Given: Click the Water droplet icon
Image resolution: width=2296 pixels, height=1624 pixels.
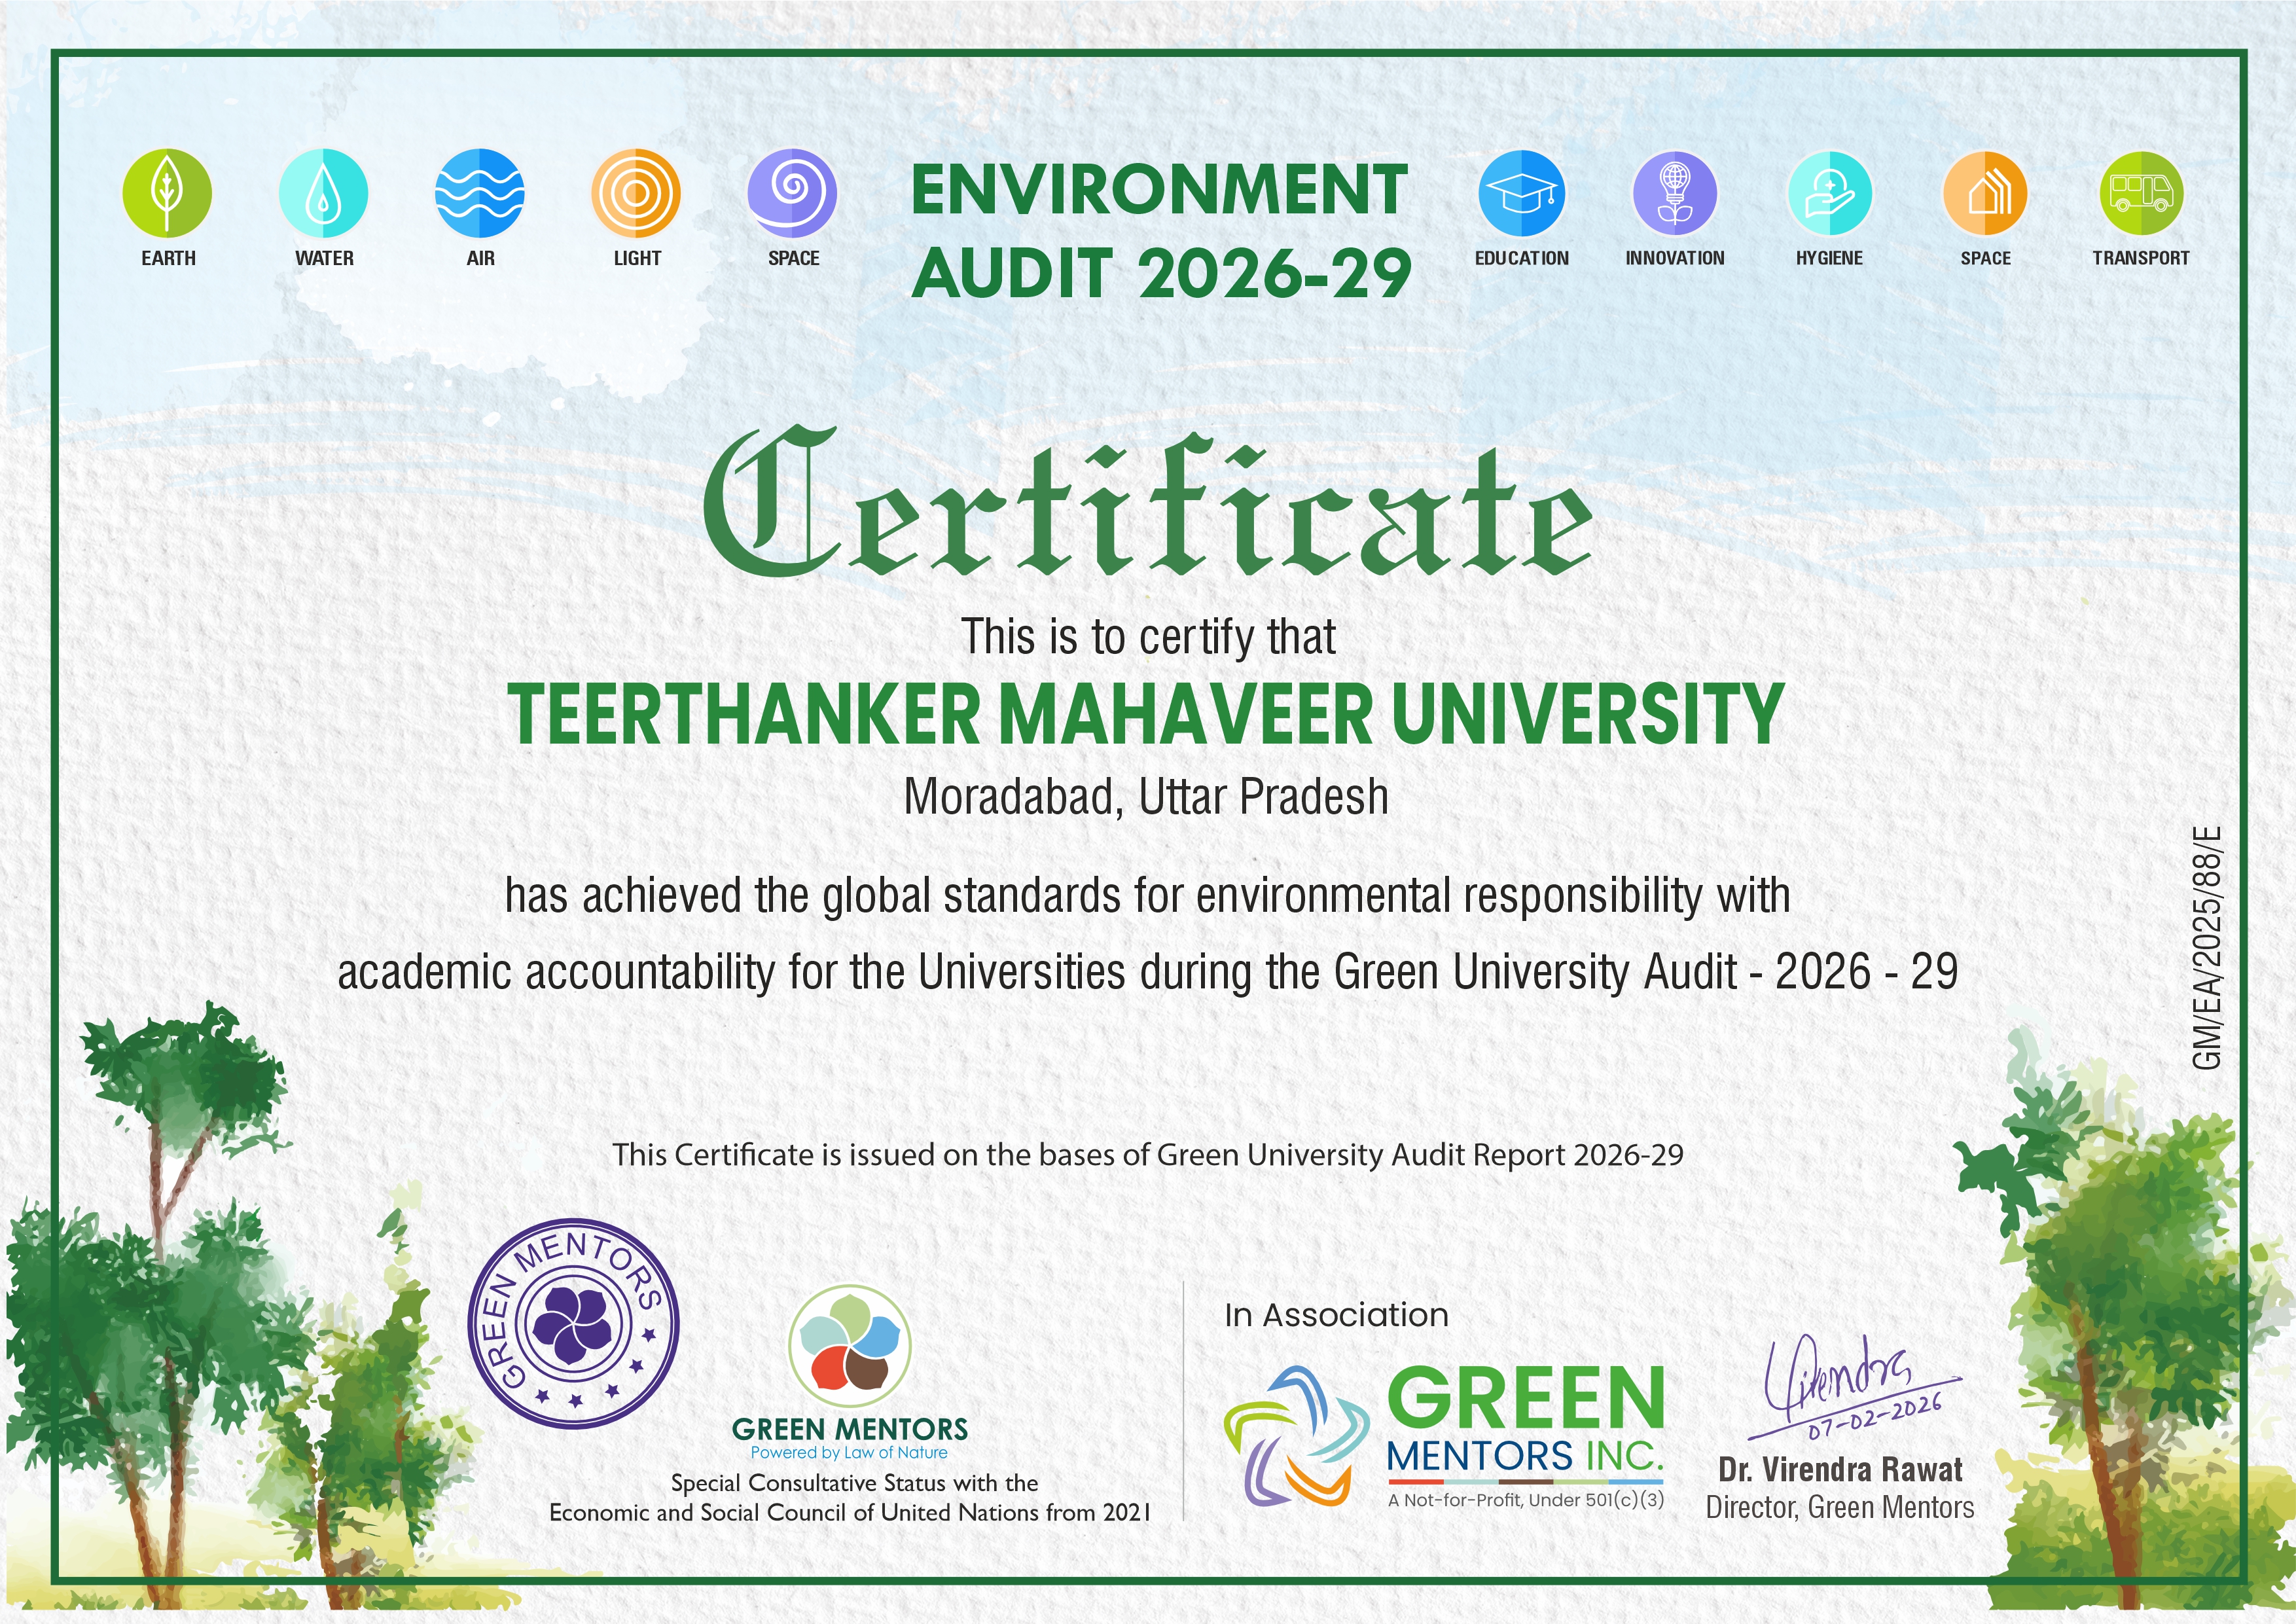Looking at the screenshot, I should point(323,192).
